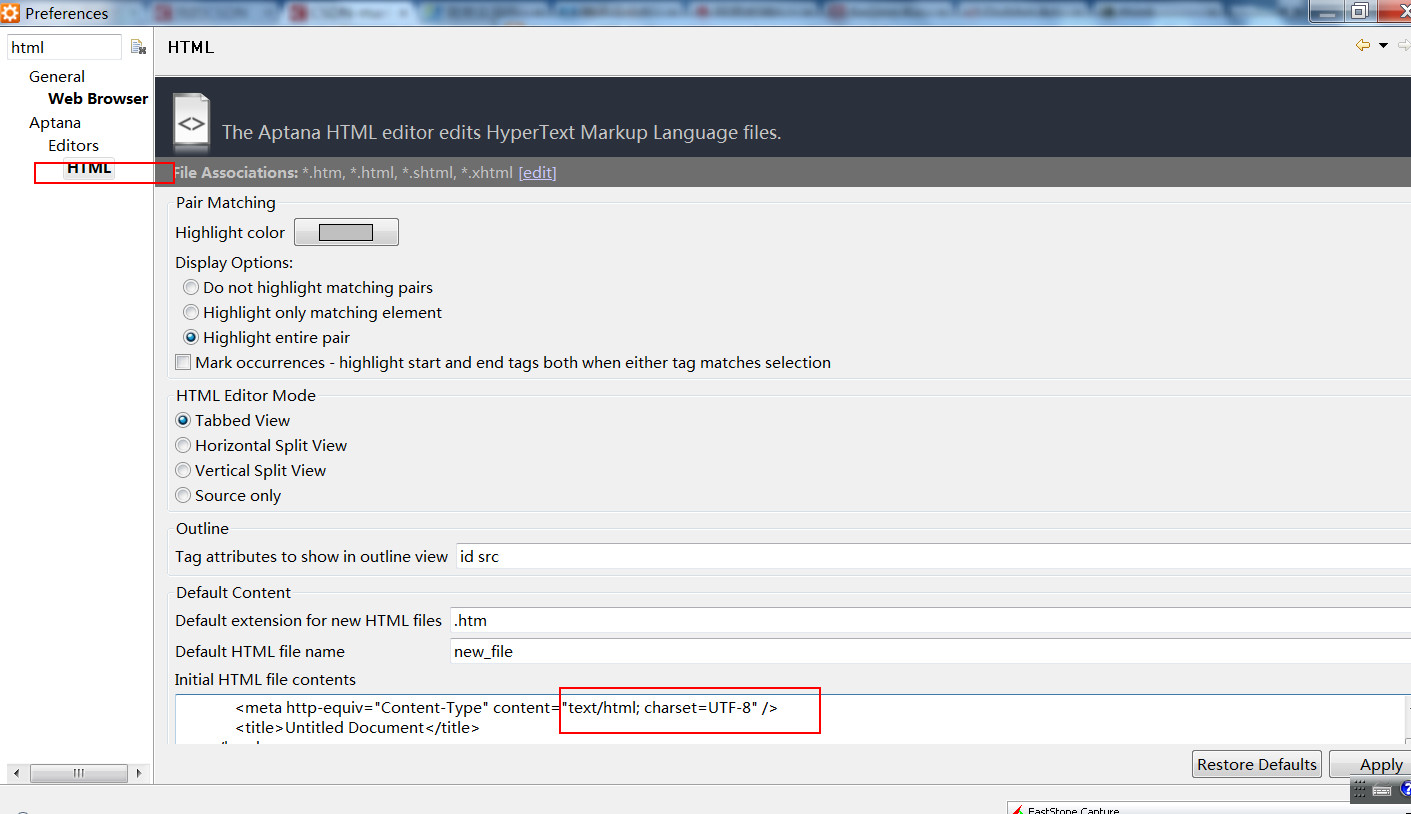Click the Default HTML file name field
This screenshot has height=814, width=1411.
[930, 651]
